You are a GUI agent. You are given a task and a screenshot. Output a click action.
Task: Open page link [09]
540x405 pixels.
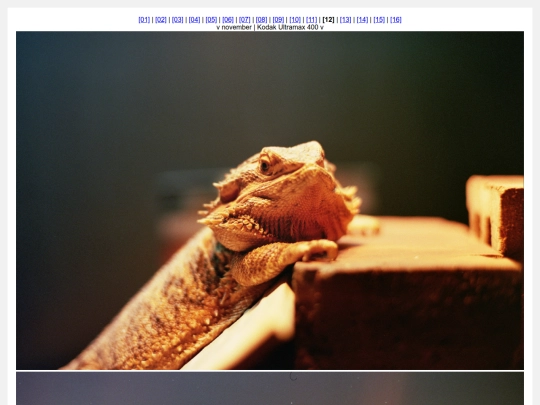[278, 20]
